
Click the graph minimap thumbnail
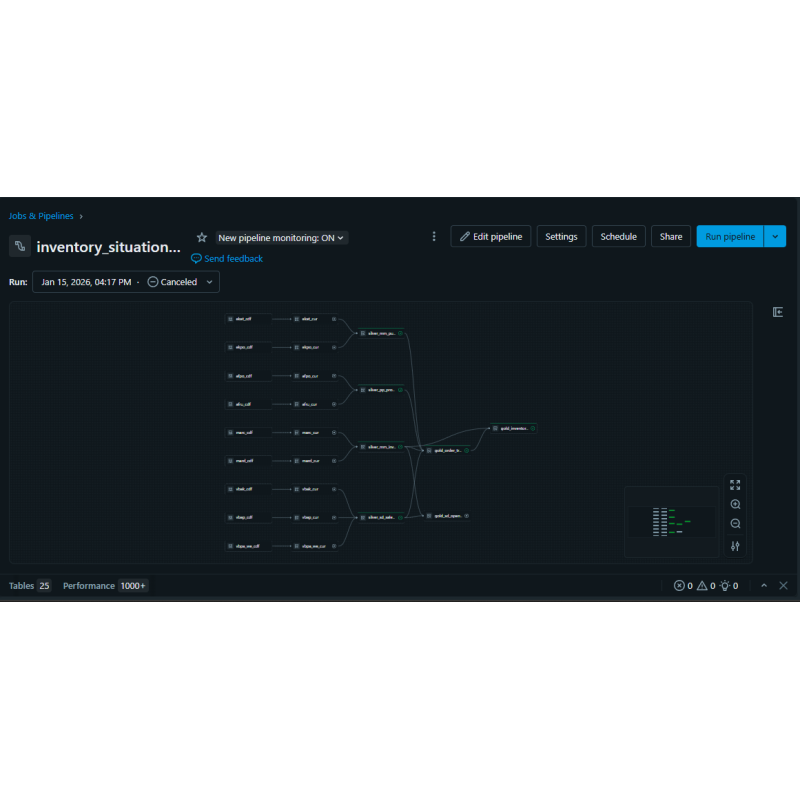[672, 521]
